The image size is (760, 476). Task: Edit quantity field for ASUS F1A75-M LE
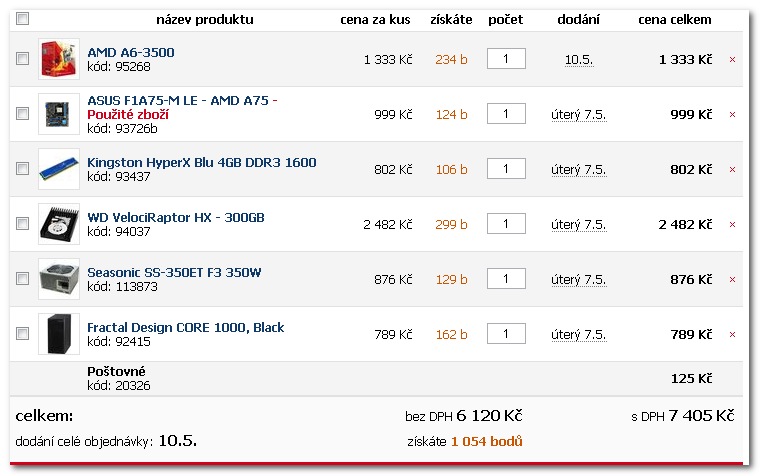[x=506, y=113]
